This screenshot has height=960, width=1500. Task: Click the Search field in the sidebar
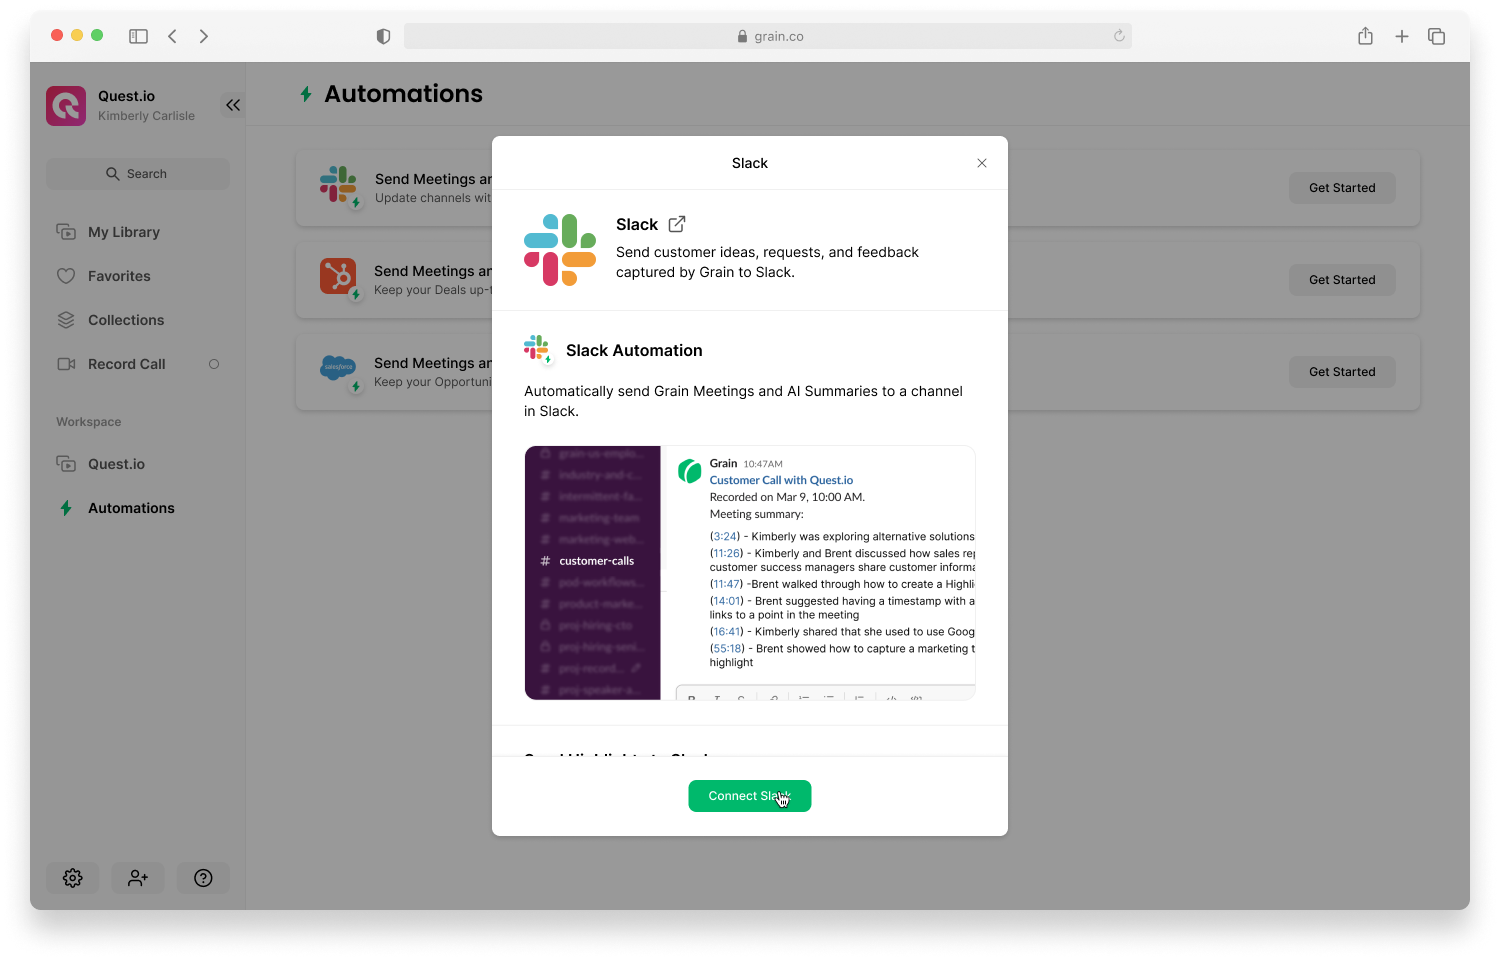(x=137, y=173)
